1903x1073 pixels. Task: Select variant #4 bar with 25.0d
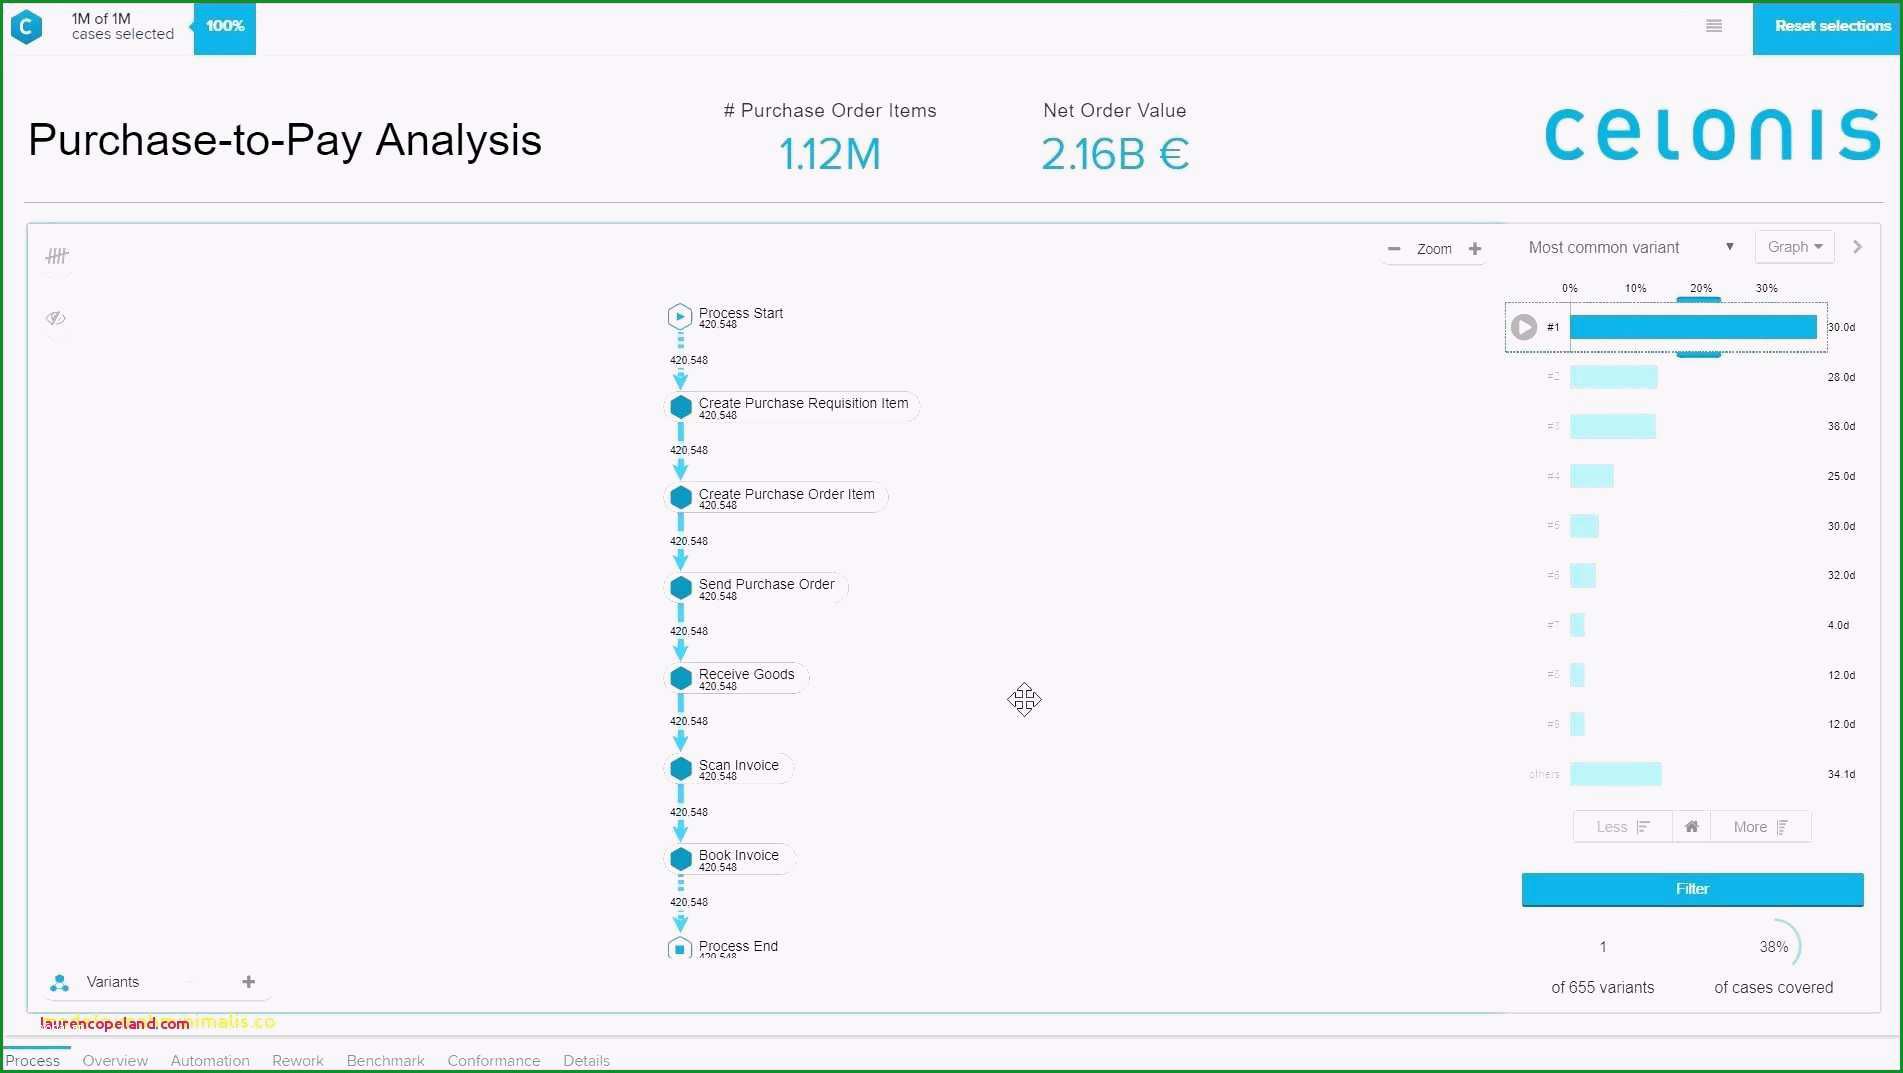[x=1592, y=476]
